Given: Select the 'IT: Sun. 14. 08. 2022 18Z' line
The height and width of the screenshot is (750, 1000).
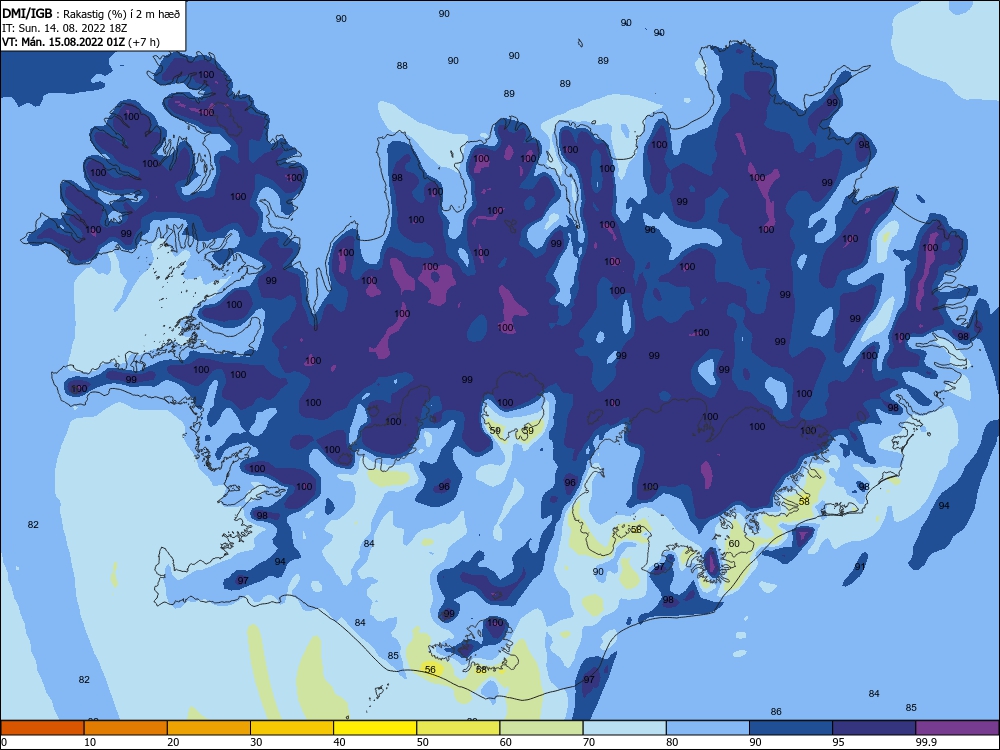Looking at the screenshot, I should coord(65,28).
